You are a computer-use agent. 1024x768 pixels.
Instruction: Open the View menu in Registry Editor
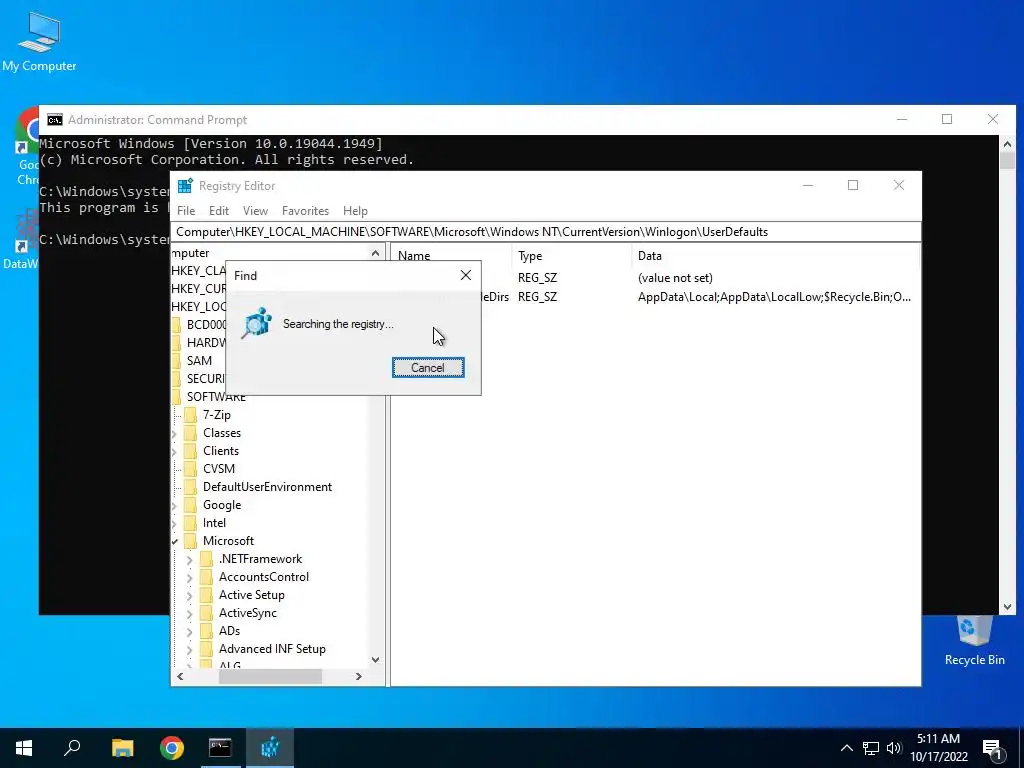255,211
